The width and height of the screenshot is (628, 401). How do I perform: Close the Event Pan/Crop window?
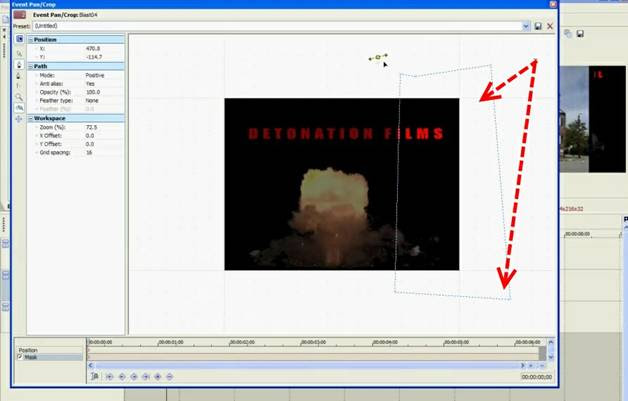(553, 4)
